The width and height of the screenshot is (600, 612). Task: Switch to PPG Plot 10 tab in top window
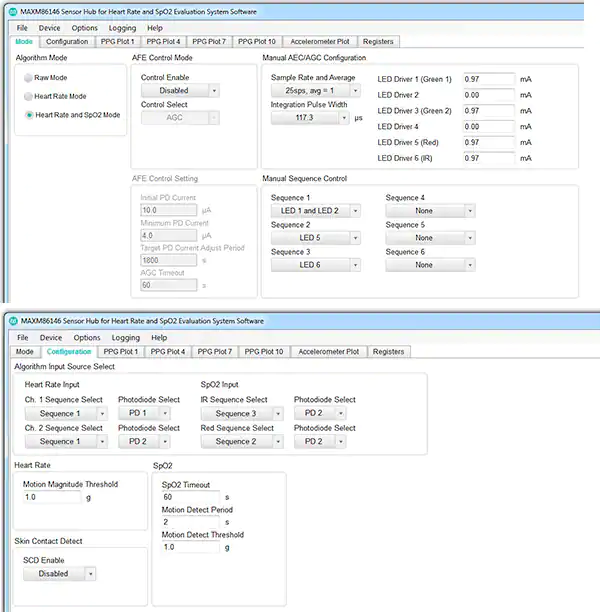[256, 41]
